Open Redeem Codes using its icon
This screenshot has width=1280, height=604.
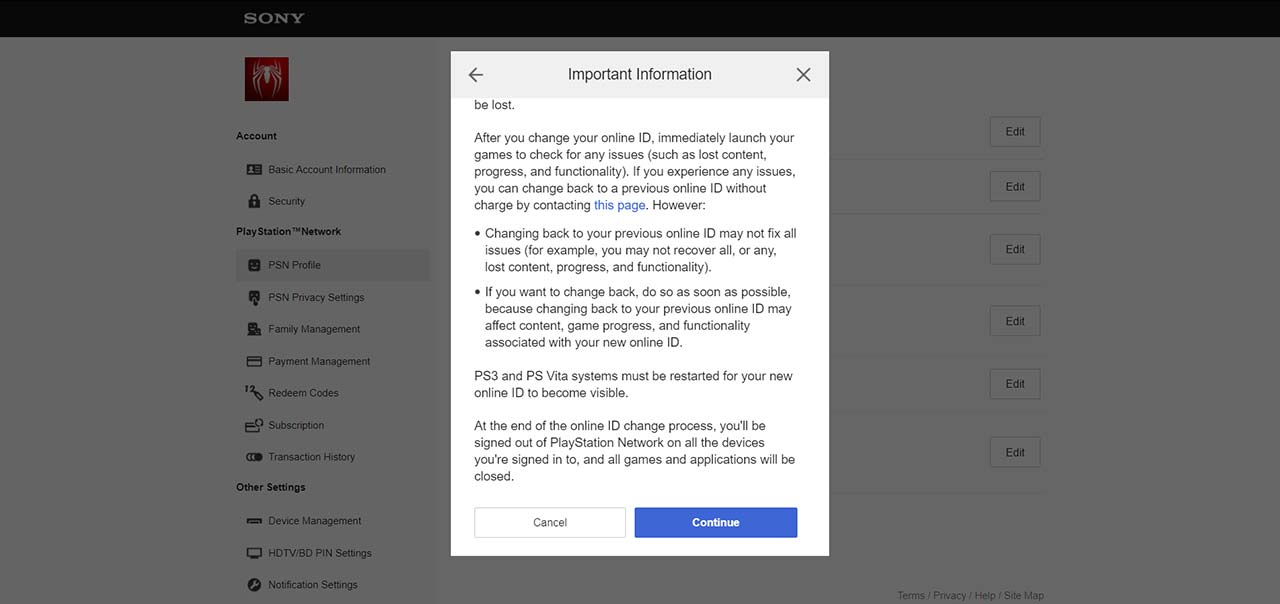pyautogui.click(x=254, y=393)
